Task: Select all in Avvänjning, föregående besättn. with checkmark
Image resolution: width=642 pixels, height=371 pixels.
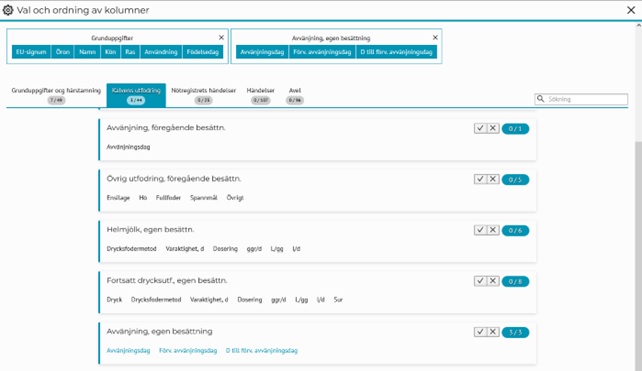Action: click(x=480, y=129)
